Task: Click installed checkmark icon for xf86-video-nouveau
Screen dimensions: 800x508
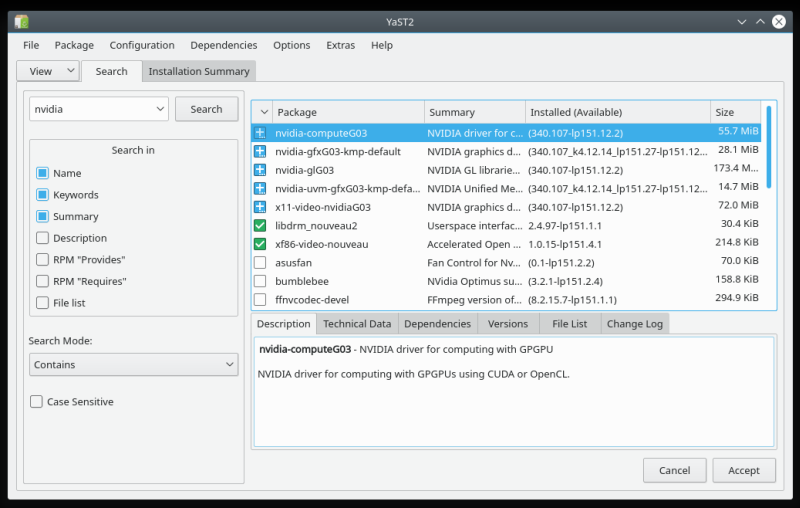Action: click(x=260, y=244)
